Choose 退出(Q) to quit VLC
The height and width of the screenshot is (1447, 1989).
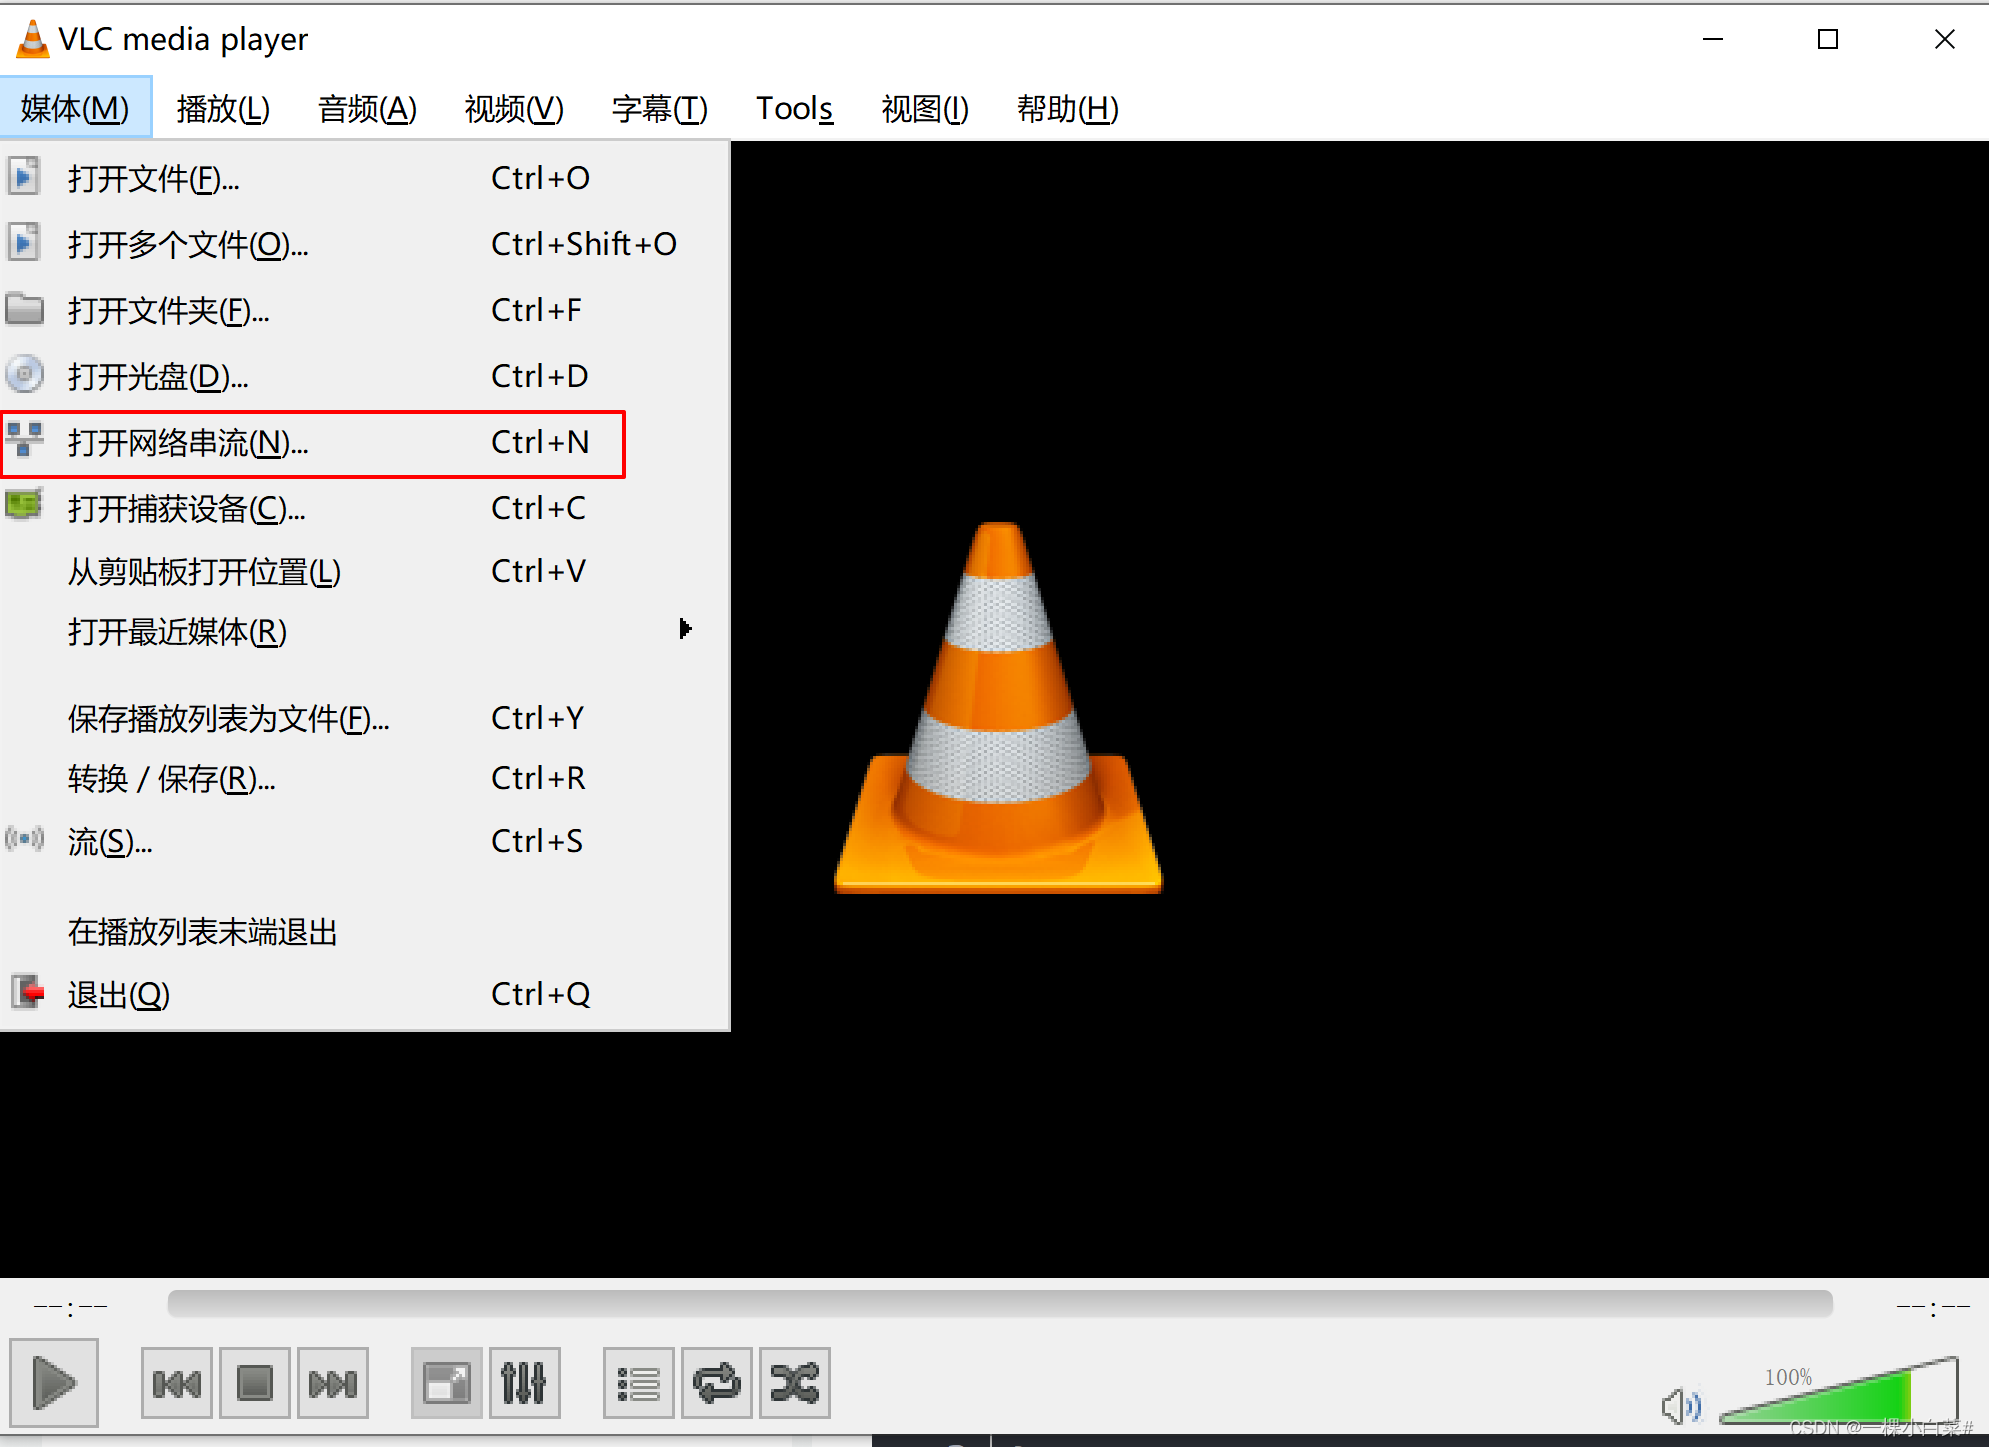pos(365,994)
